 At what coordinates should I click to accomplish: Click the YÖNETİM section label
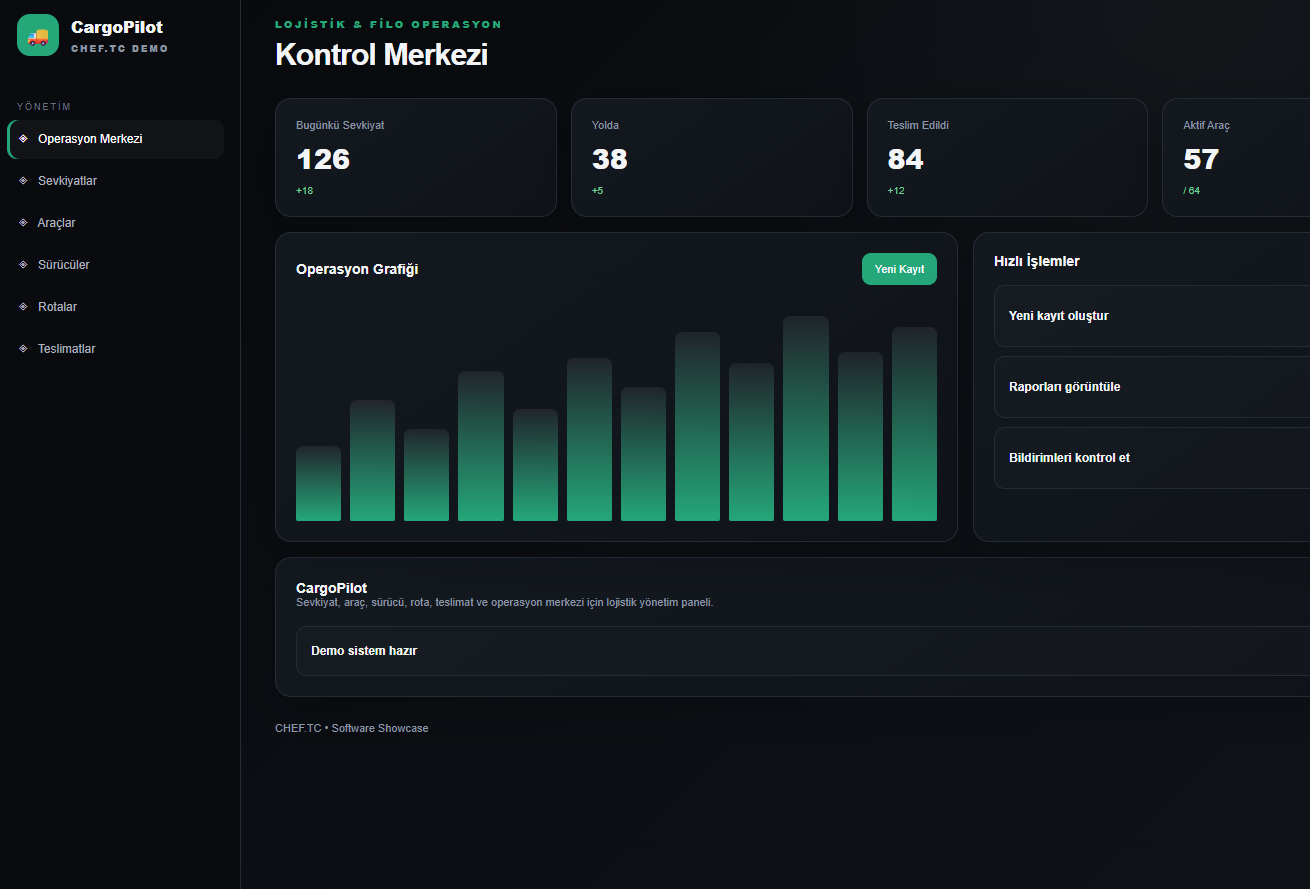[44, 107]
